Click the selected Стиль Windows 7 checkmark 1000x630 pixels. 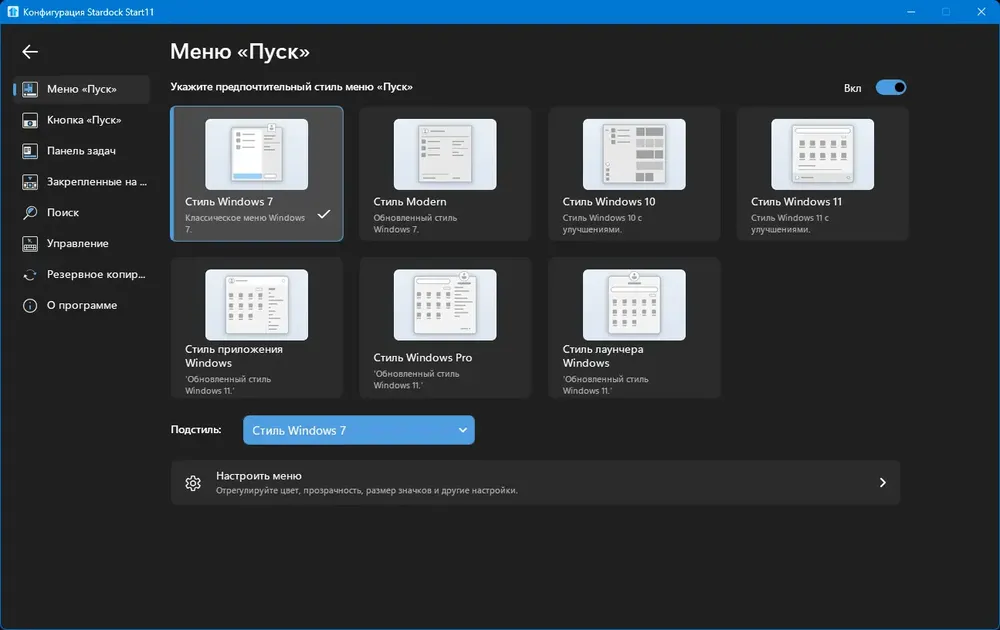pos(324,214)
